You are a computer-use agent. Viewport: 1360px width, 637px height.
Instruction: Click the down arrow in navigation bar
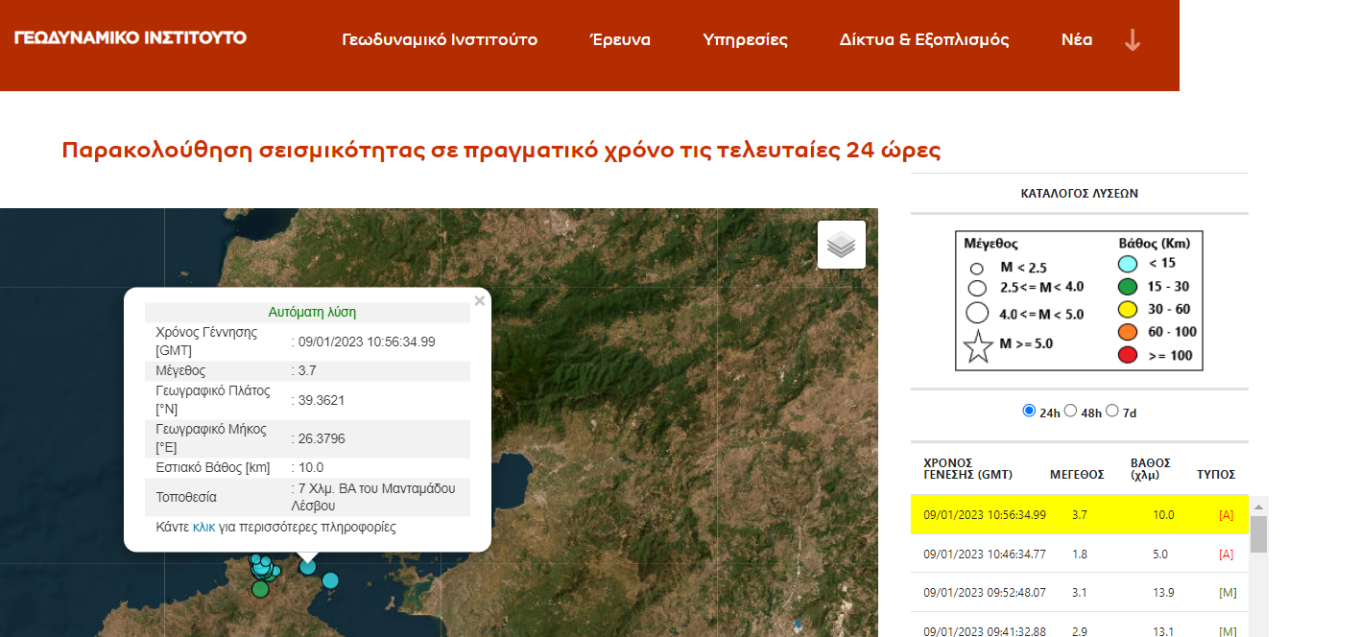1132,40
